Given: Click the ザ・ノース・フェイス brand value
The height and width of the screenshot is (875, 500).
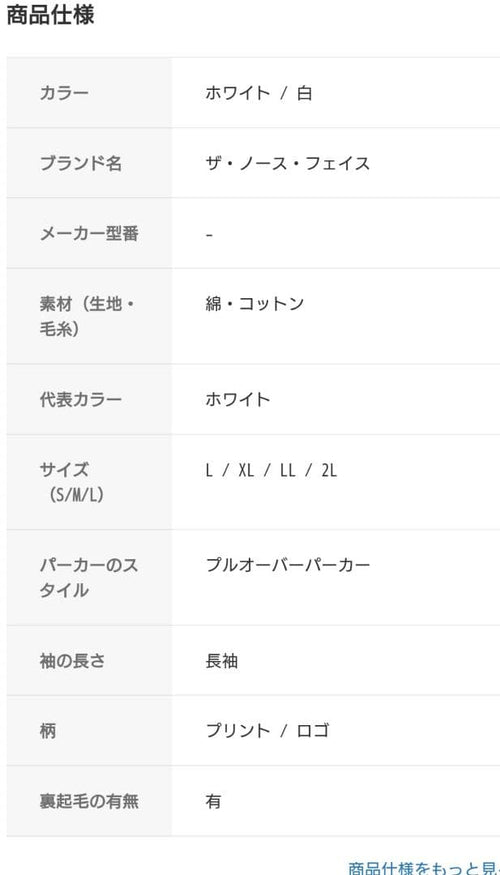Looking at the screenshot, I should [x=287, y=163].
